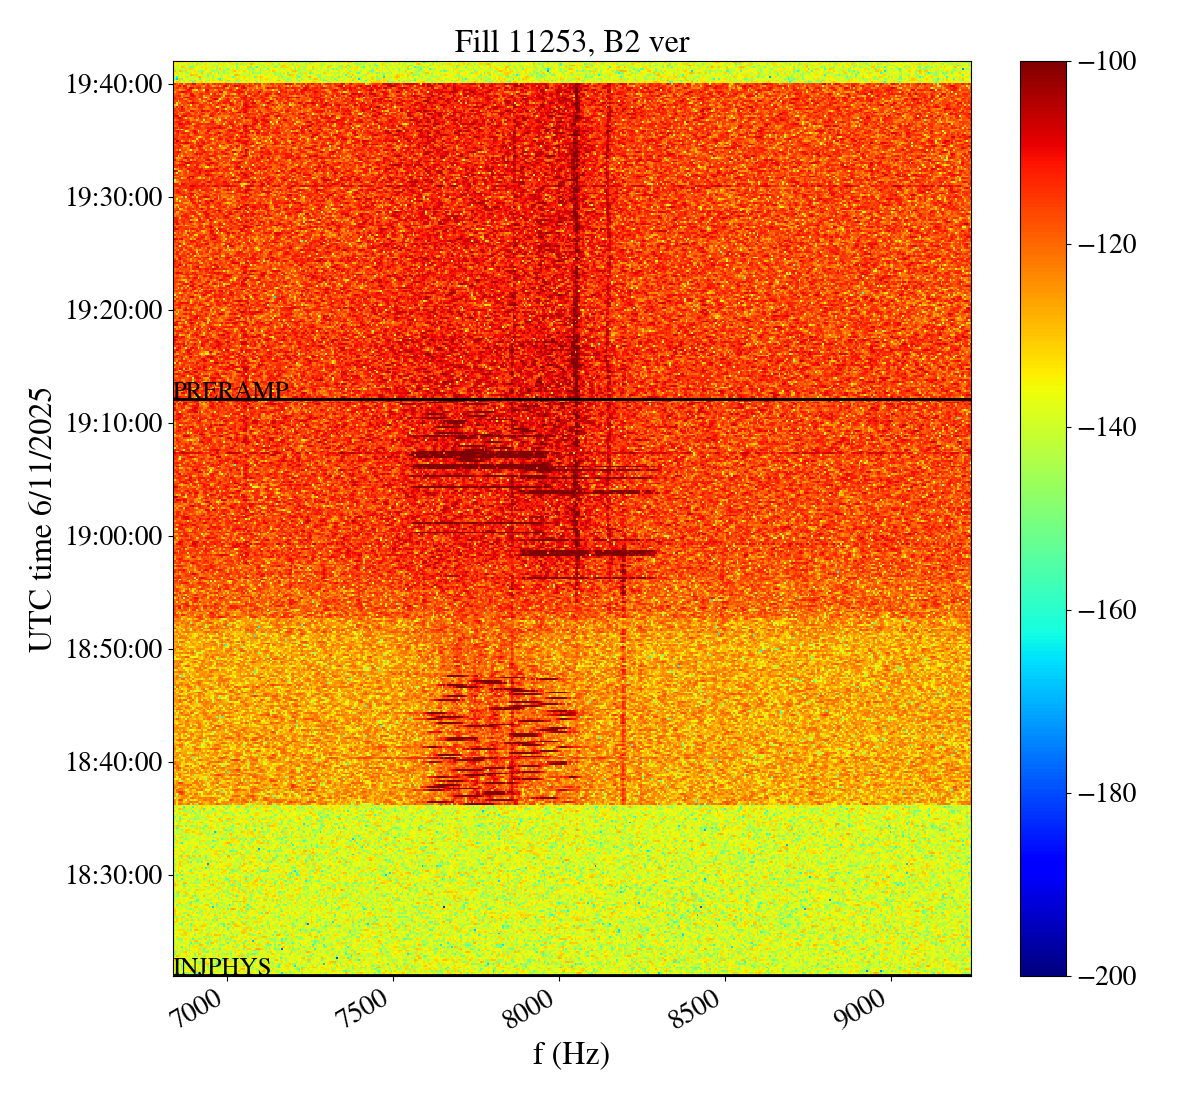
Task: Select the PRERAMP marker label
Action: pos(231,391)
